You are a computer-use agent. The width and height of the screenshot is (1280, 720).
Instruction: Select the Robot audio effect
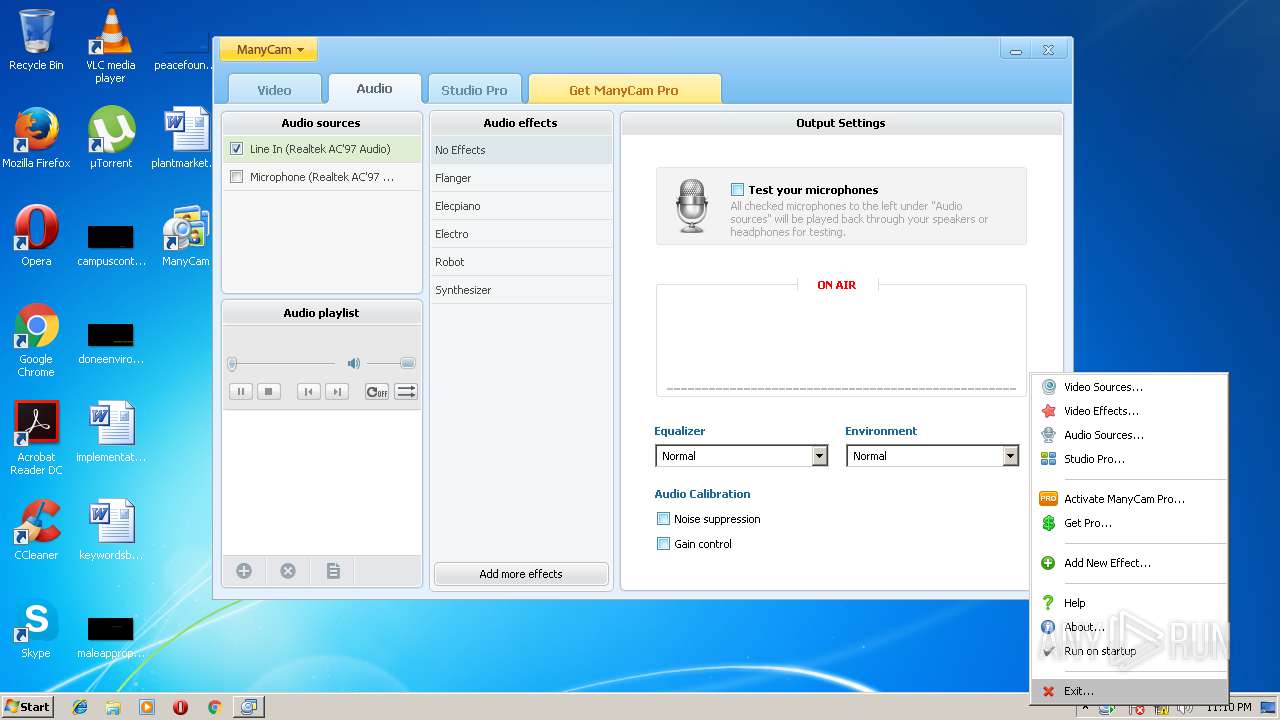coord(521,262)
